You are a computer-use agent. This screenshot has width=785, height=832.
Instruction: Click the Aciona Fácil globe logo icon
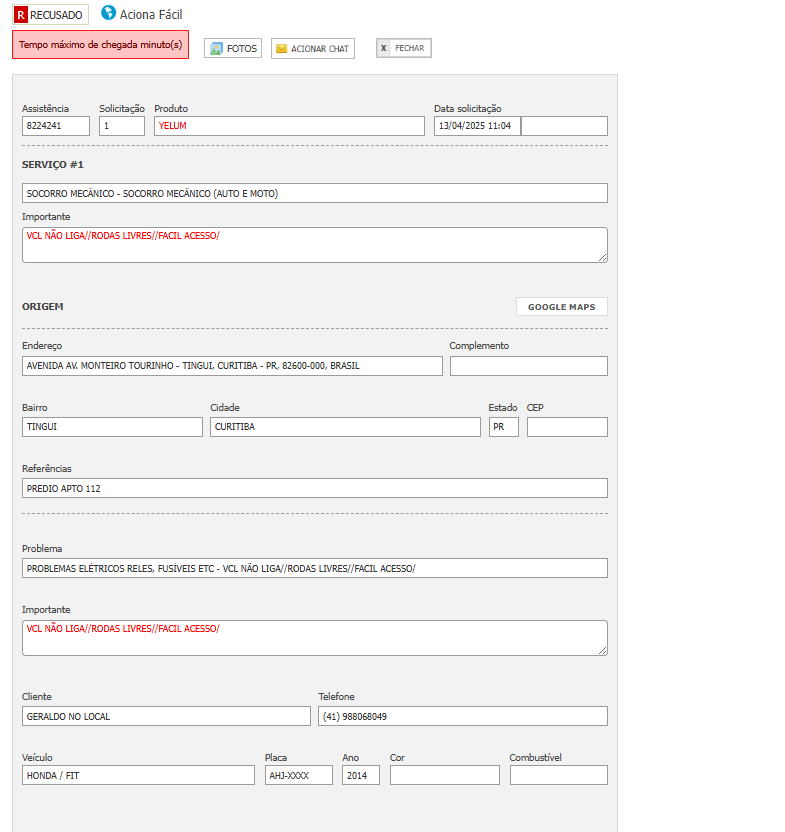[x=108, y=13]
